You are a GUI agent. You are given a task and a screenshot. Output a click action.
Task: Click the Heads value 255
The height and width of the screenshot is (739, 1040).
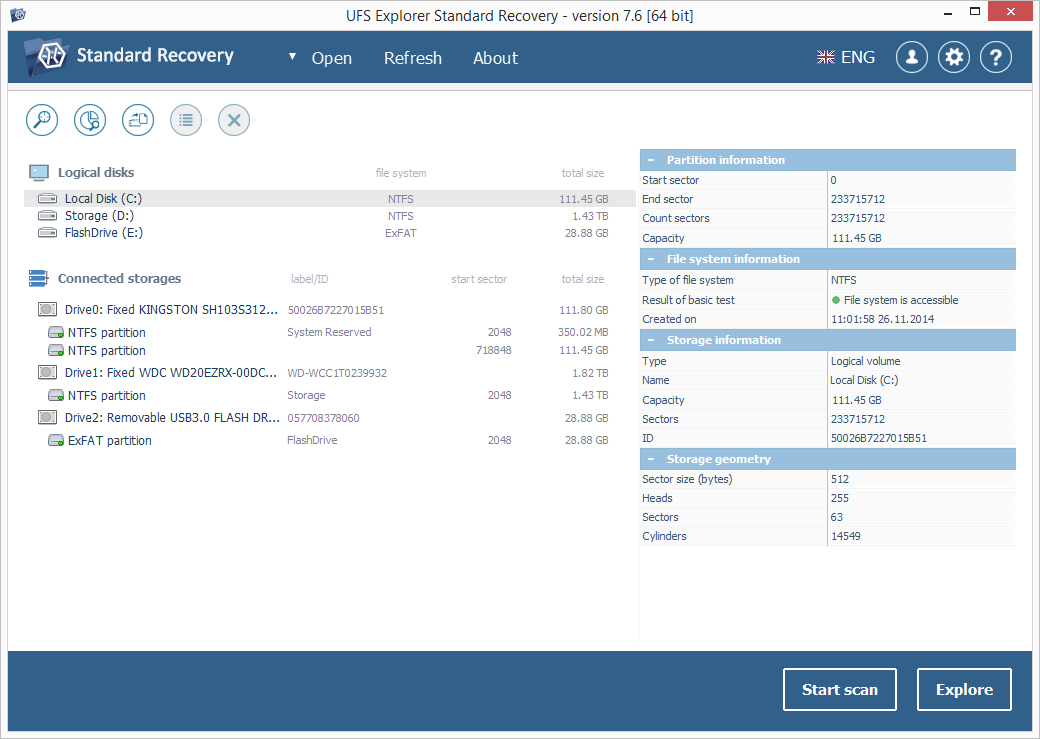pyautogui.click(x=840, y=498)
